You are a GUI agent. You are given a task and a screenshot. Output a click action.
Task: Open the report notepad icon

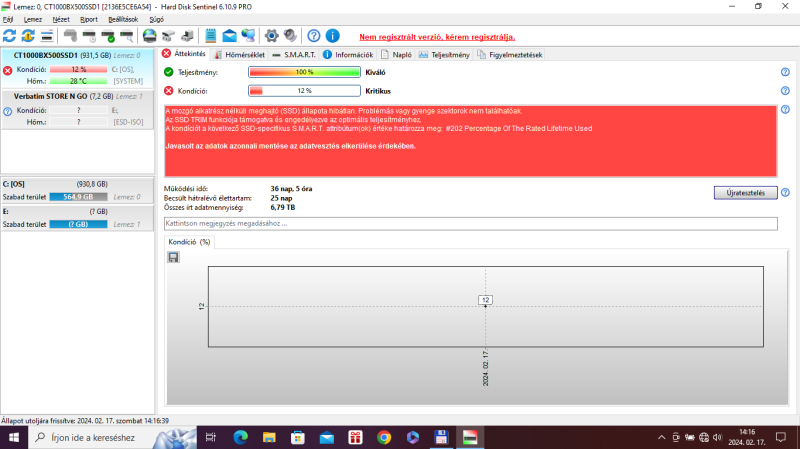click(x=210, y=36)
